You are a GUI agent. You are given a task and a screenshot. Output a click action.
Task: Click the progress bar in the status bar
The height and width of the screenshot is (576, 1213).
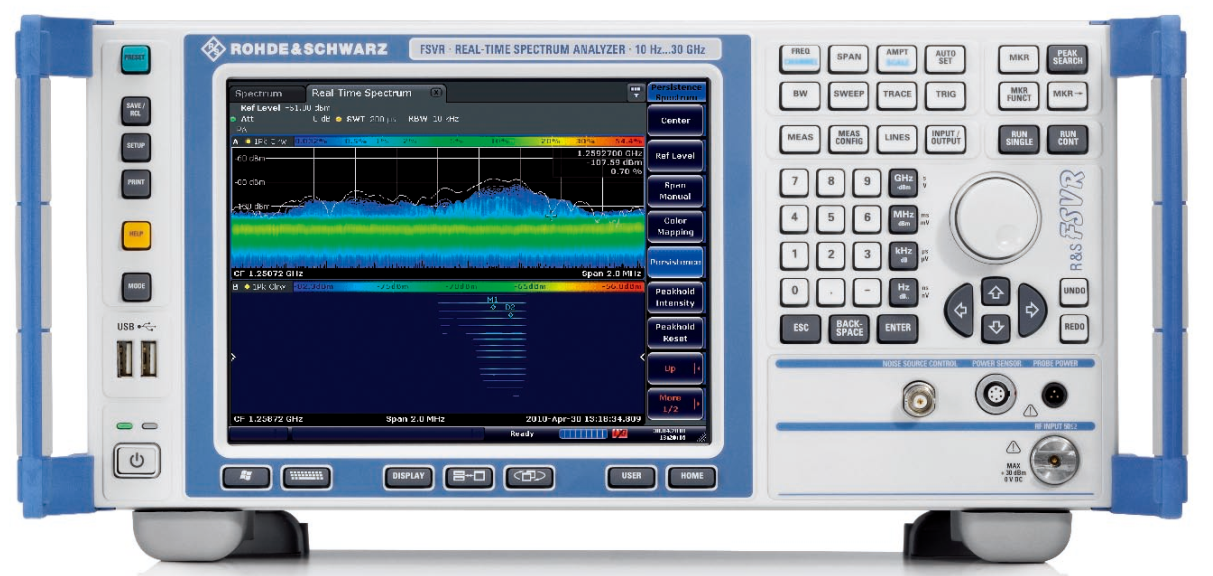tap(583, 434)
